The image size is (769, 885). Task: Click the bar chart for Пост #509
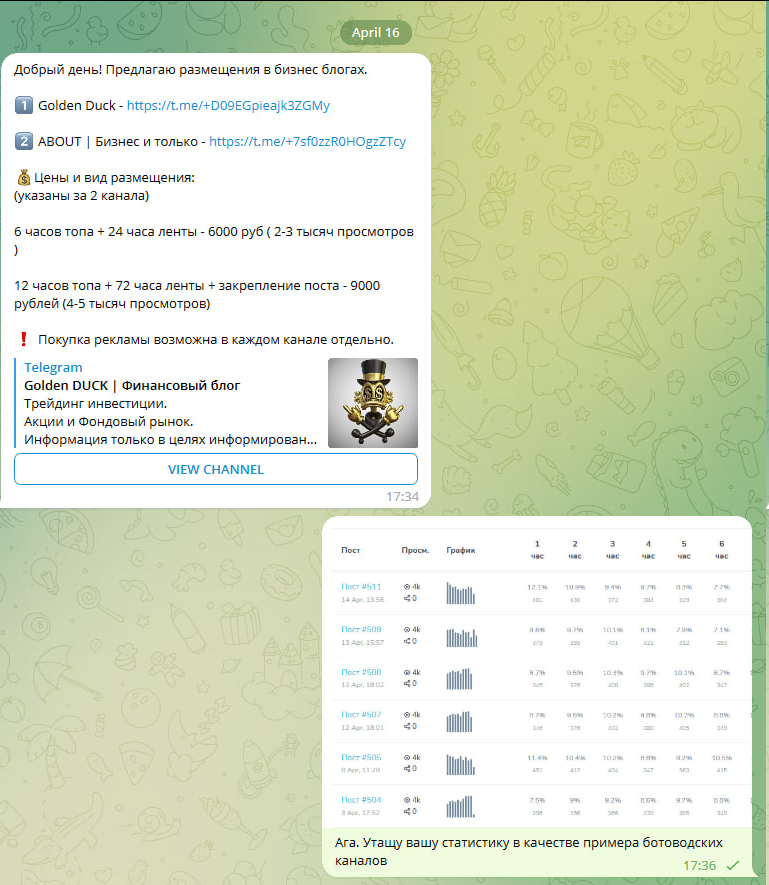(x=462, y=637)
